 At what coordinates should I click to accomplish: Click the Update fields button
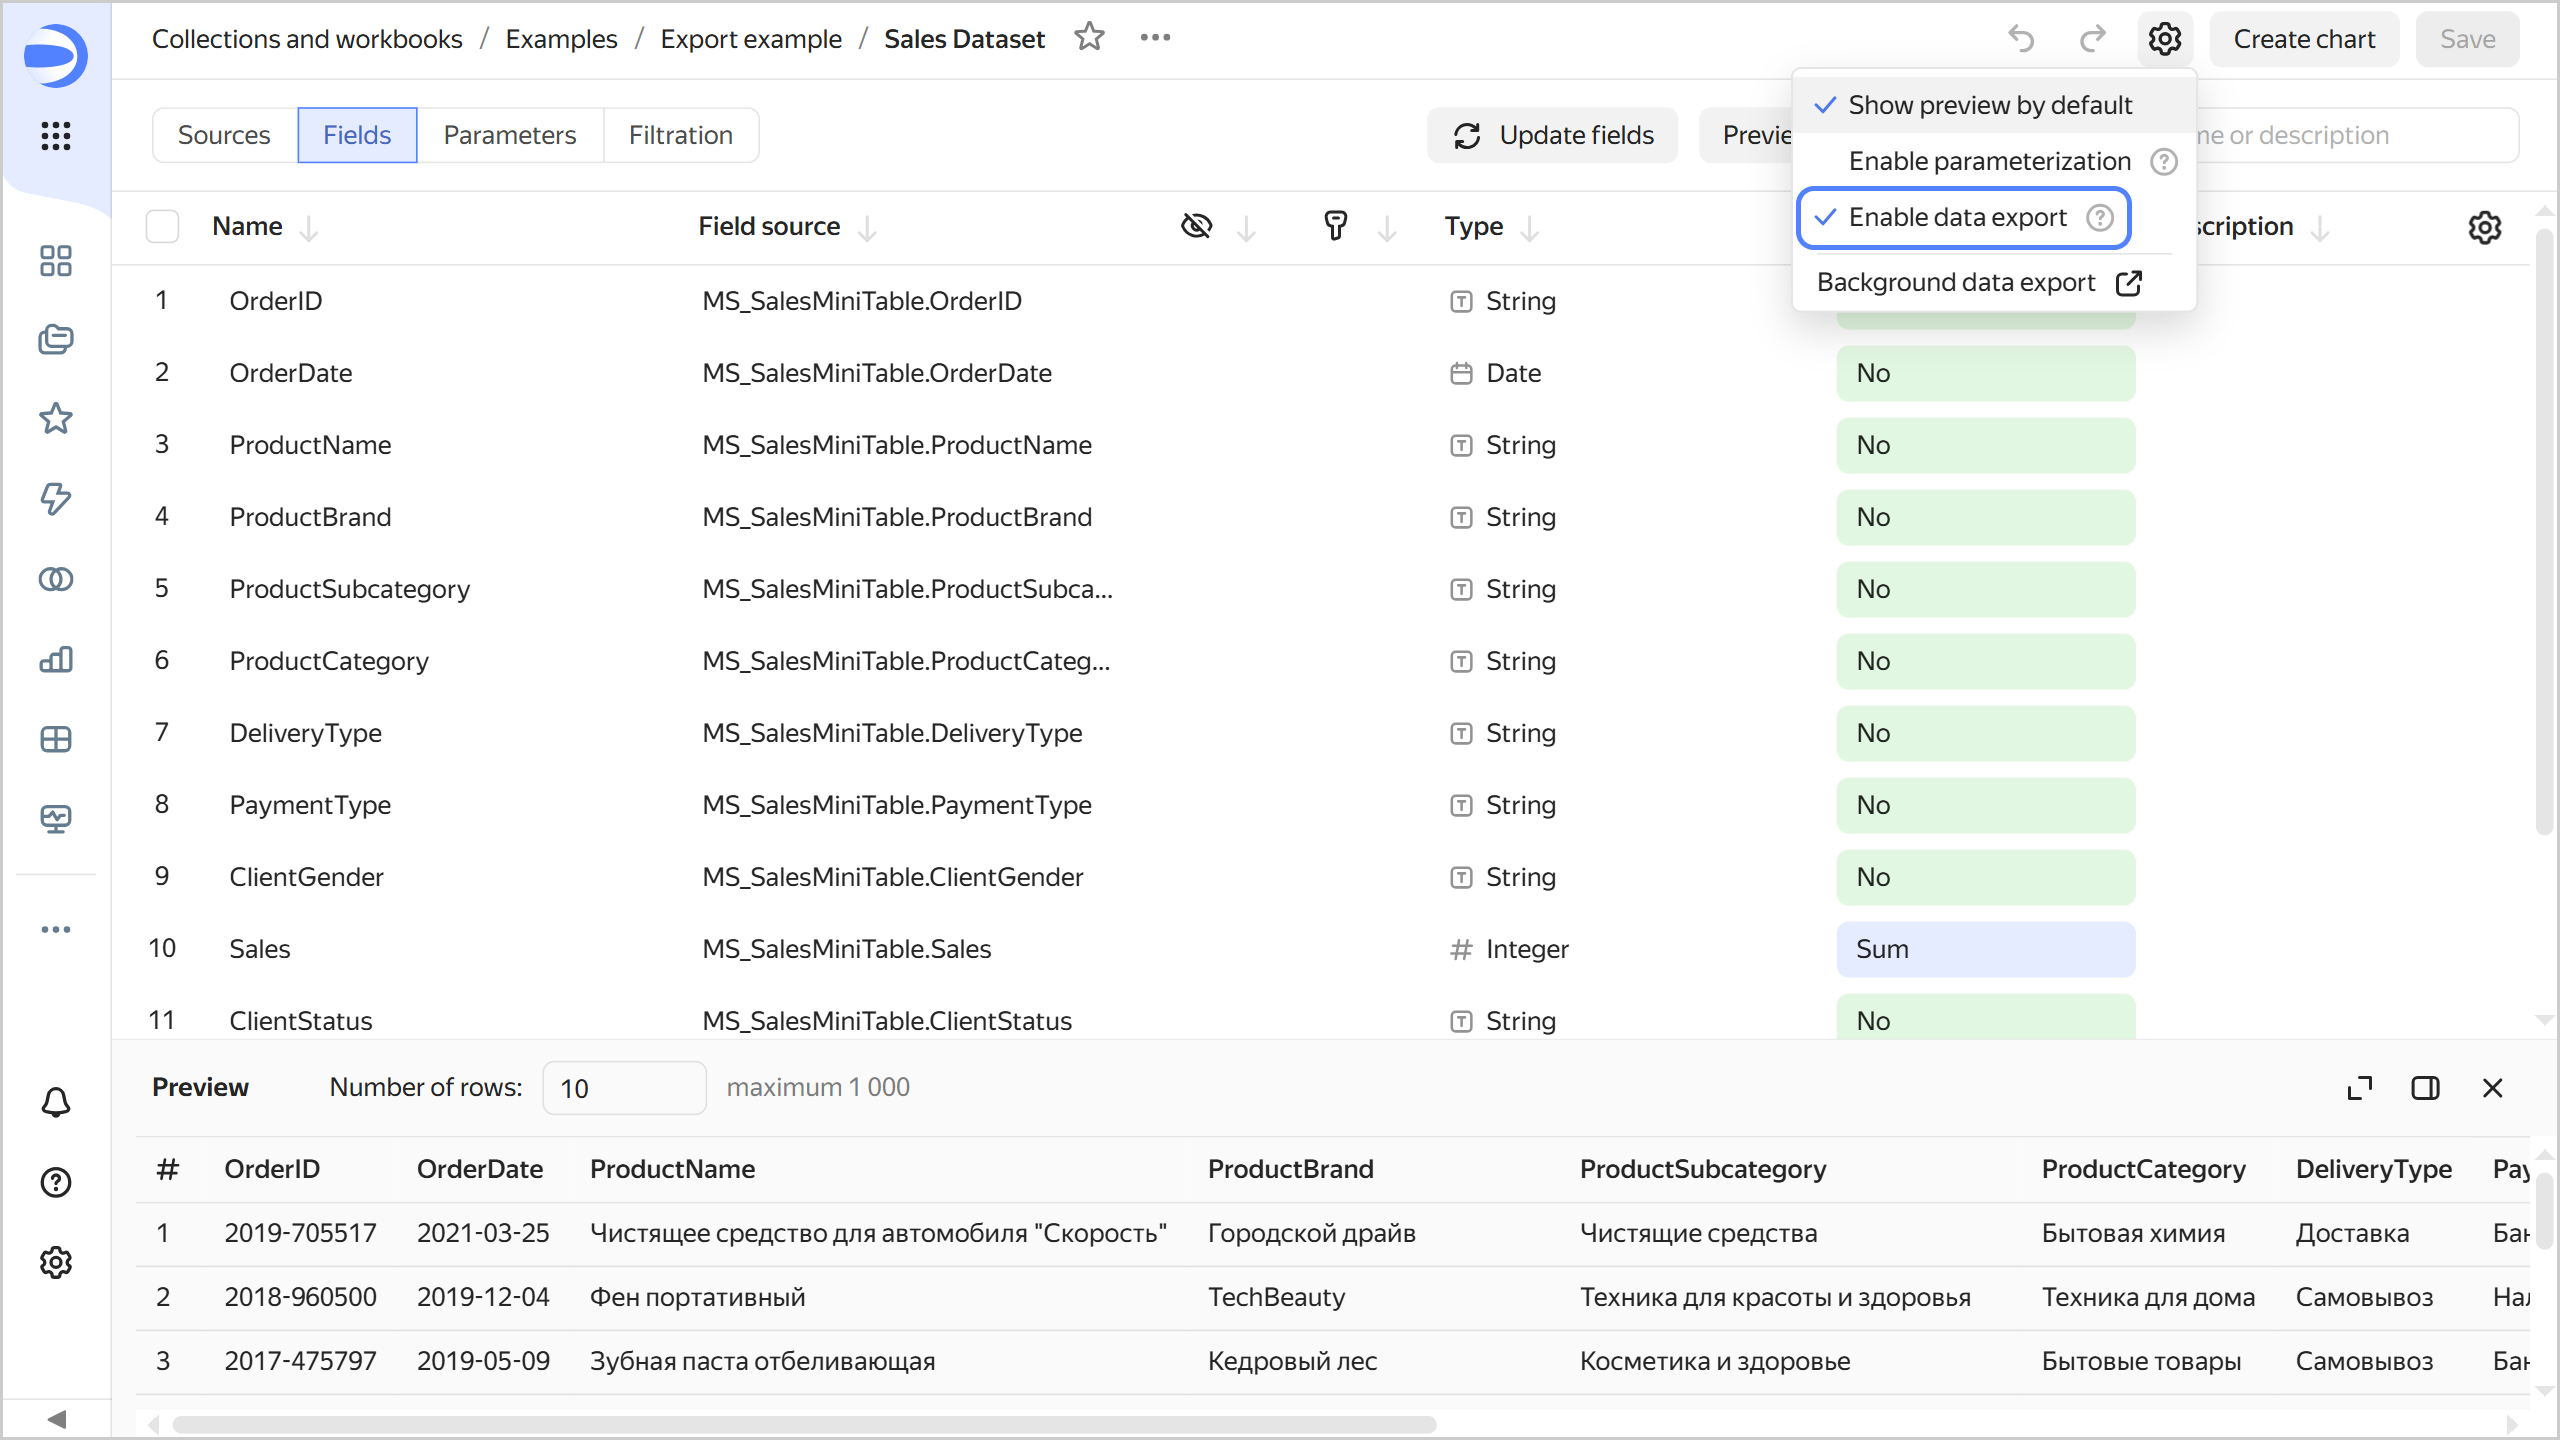(1553, 135)
